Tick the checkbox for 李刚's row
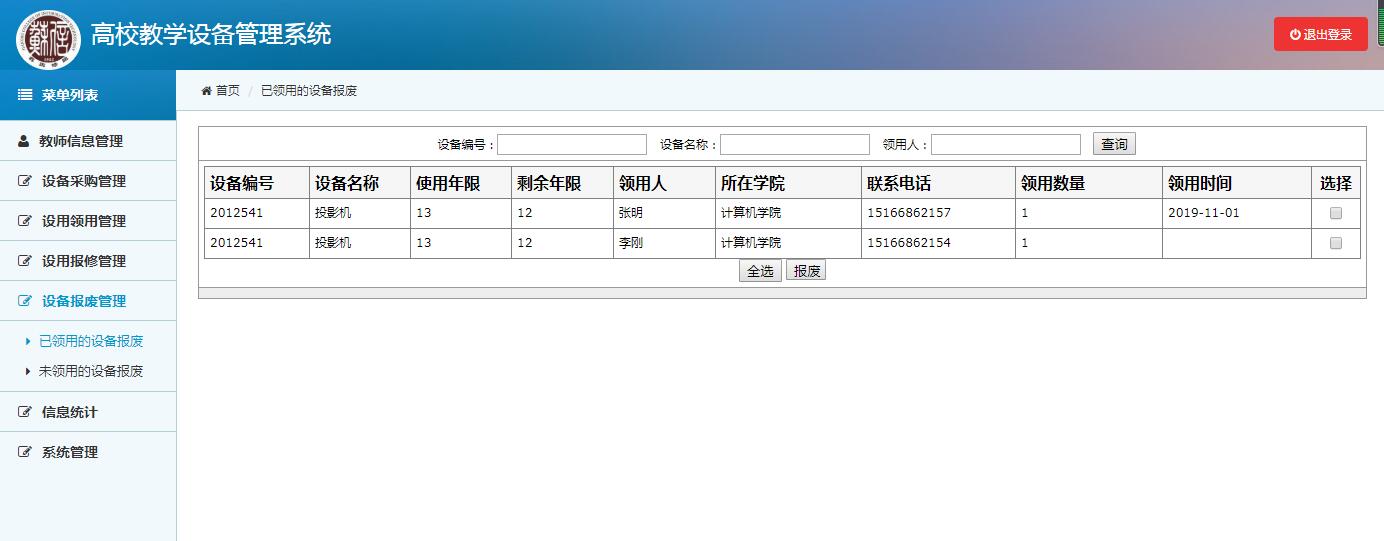1384x541 pixels. 1336,243
